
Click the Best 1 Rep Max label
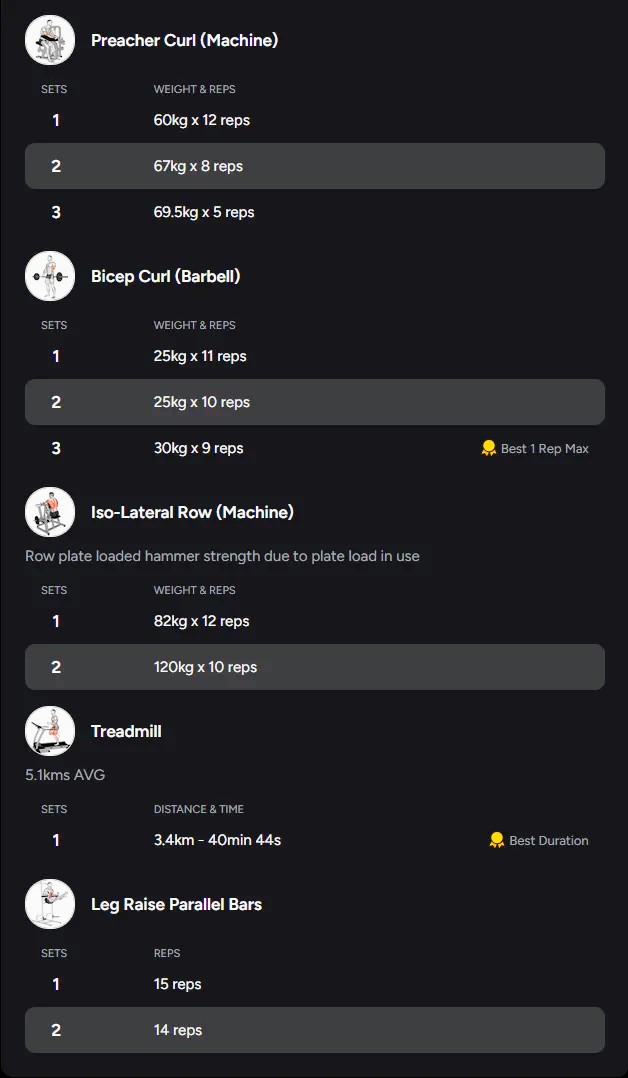click(544, 449)
